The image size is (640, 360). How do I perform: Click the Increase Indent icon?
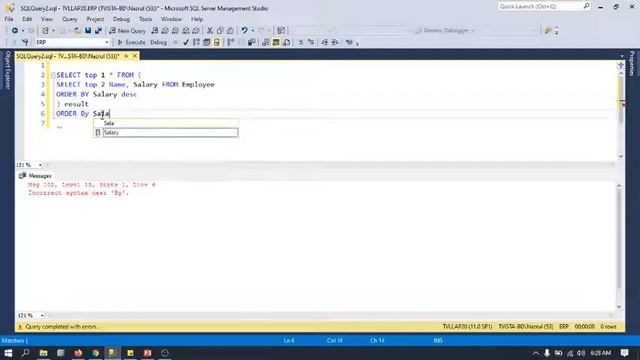335,42
